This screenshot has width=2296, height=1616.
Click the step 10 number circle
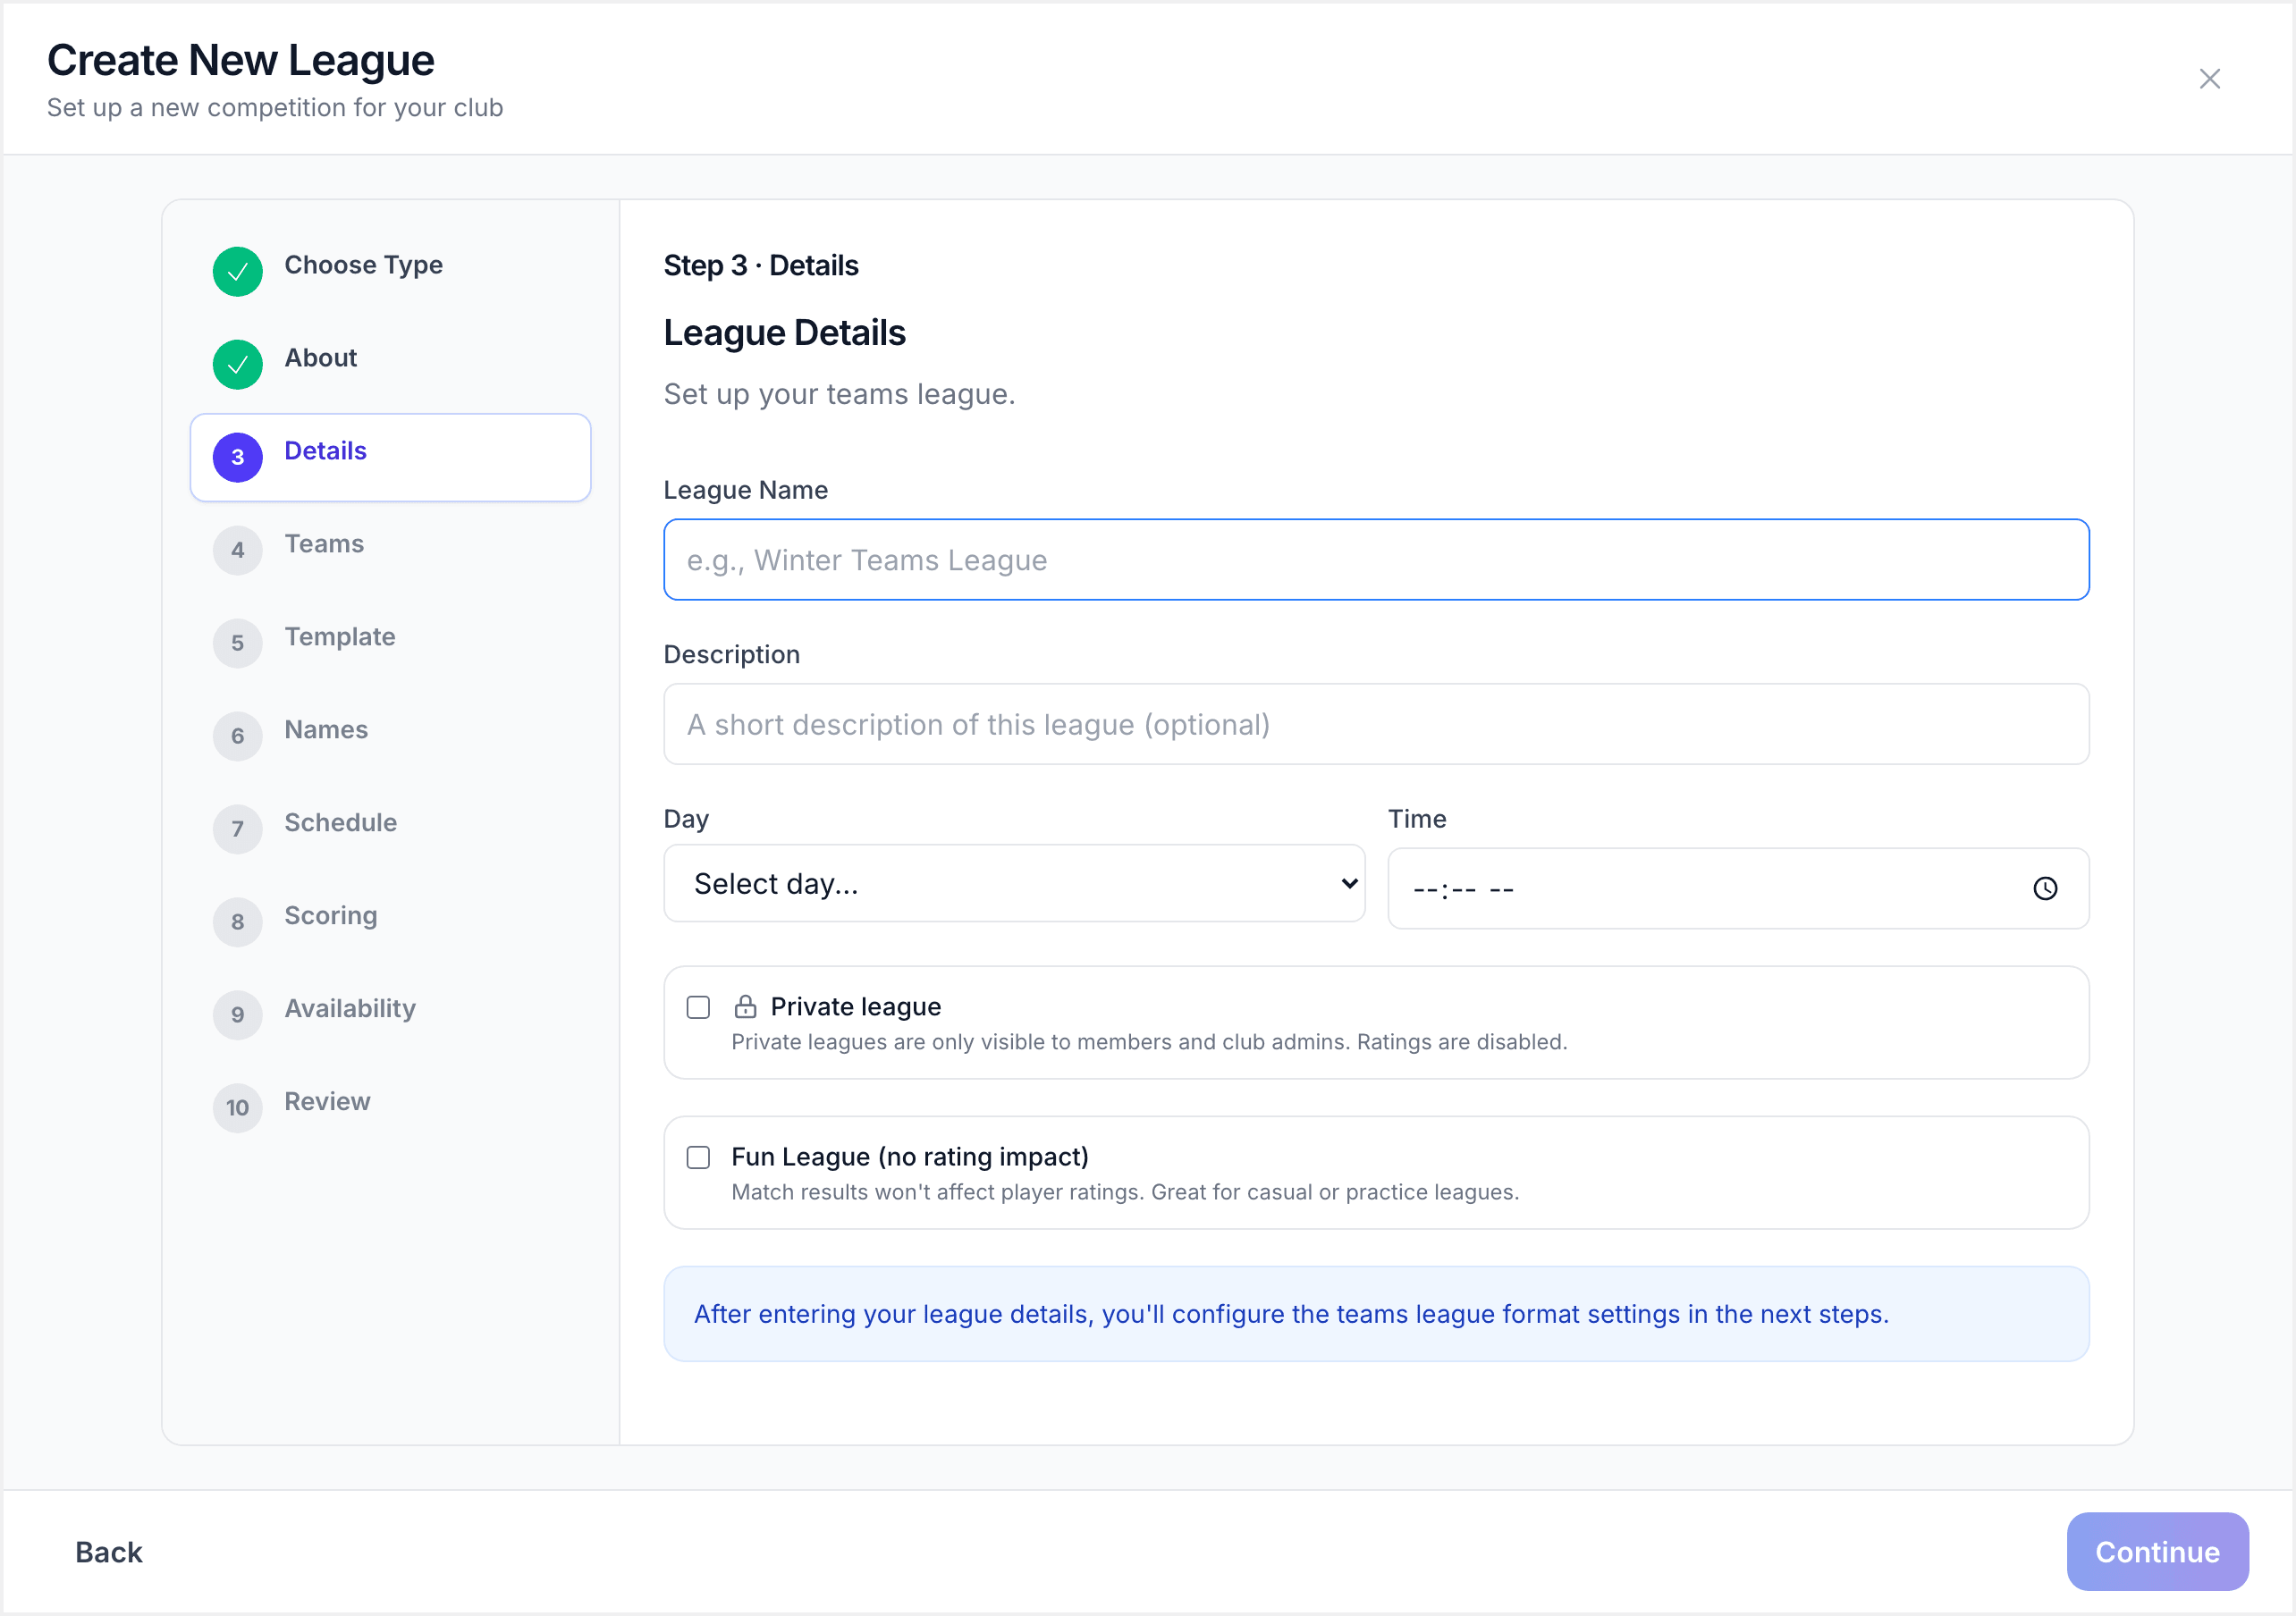tap(237, 1108)
